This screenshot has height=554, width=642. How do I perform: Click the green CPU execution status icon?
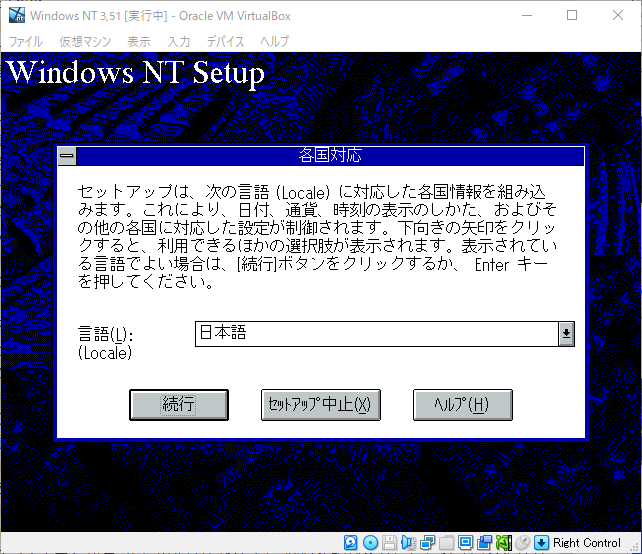[x=504, y=543]
